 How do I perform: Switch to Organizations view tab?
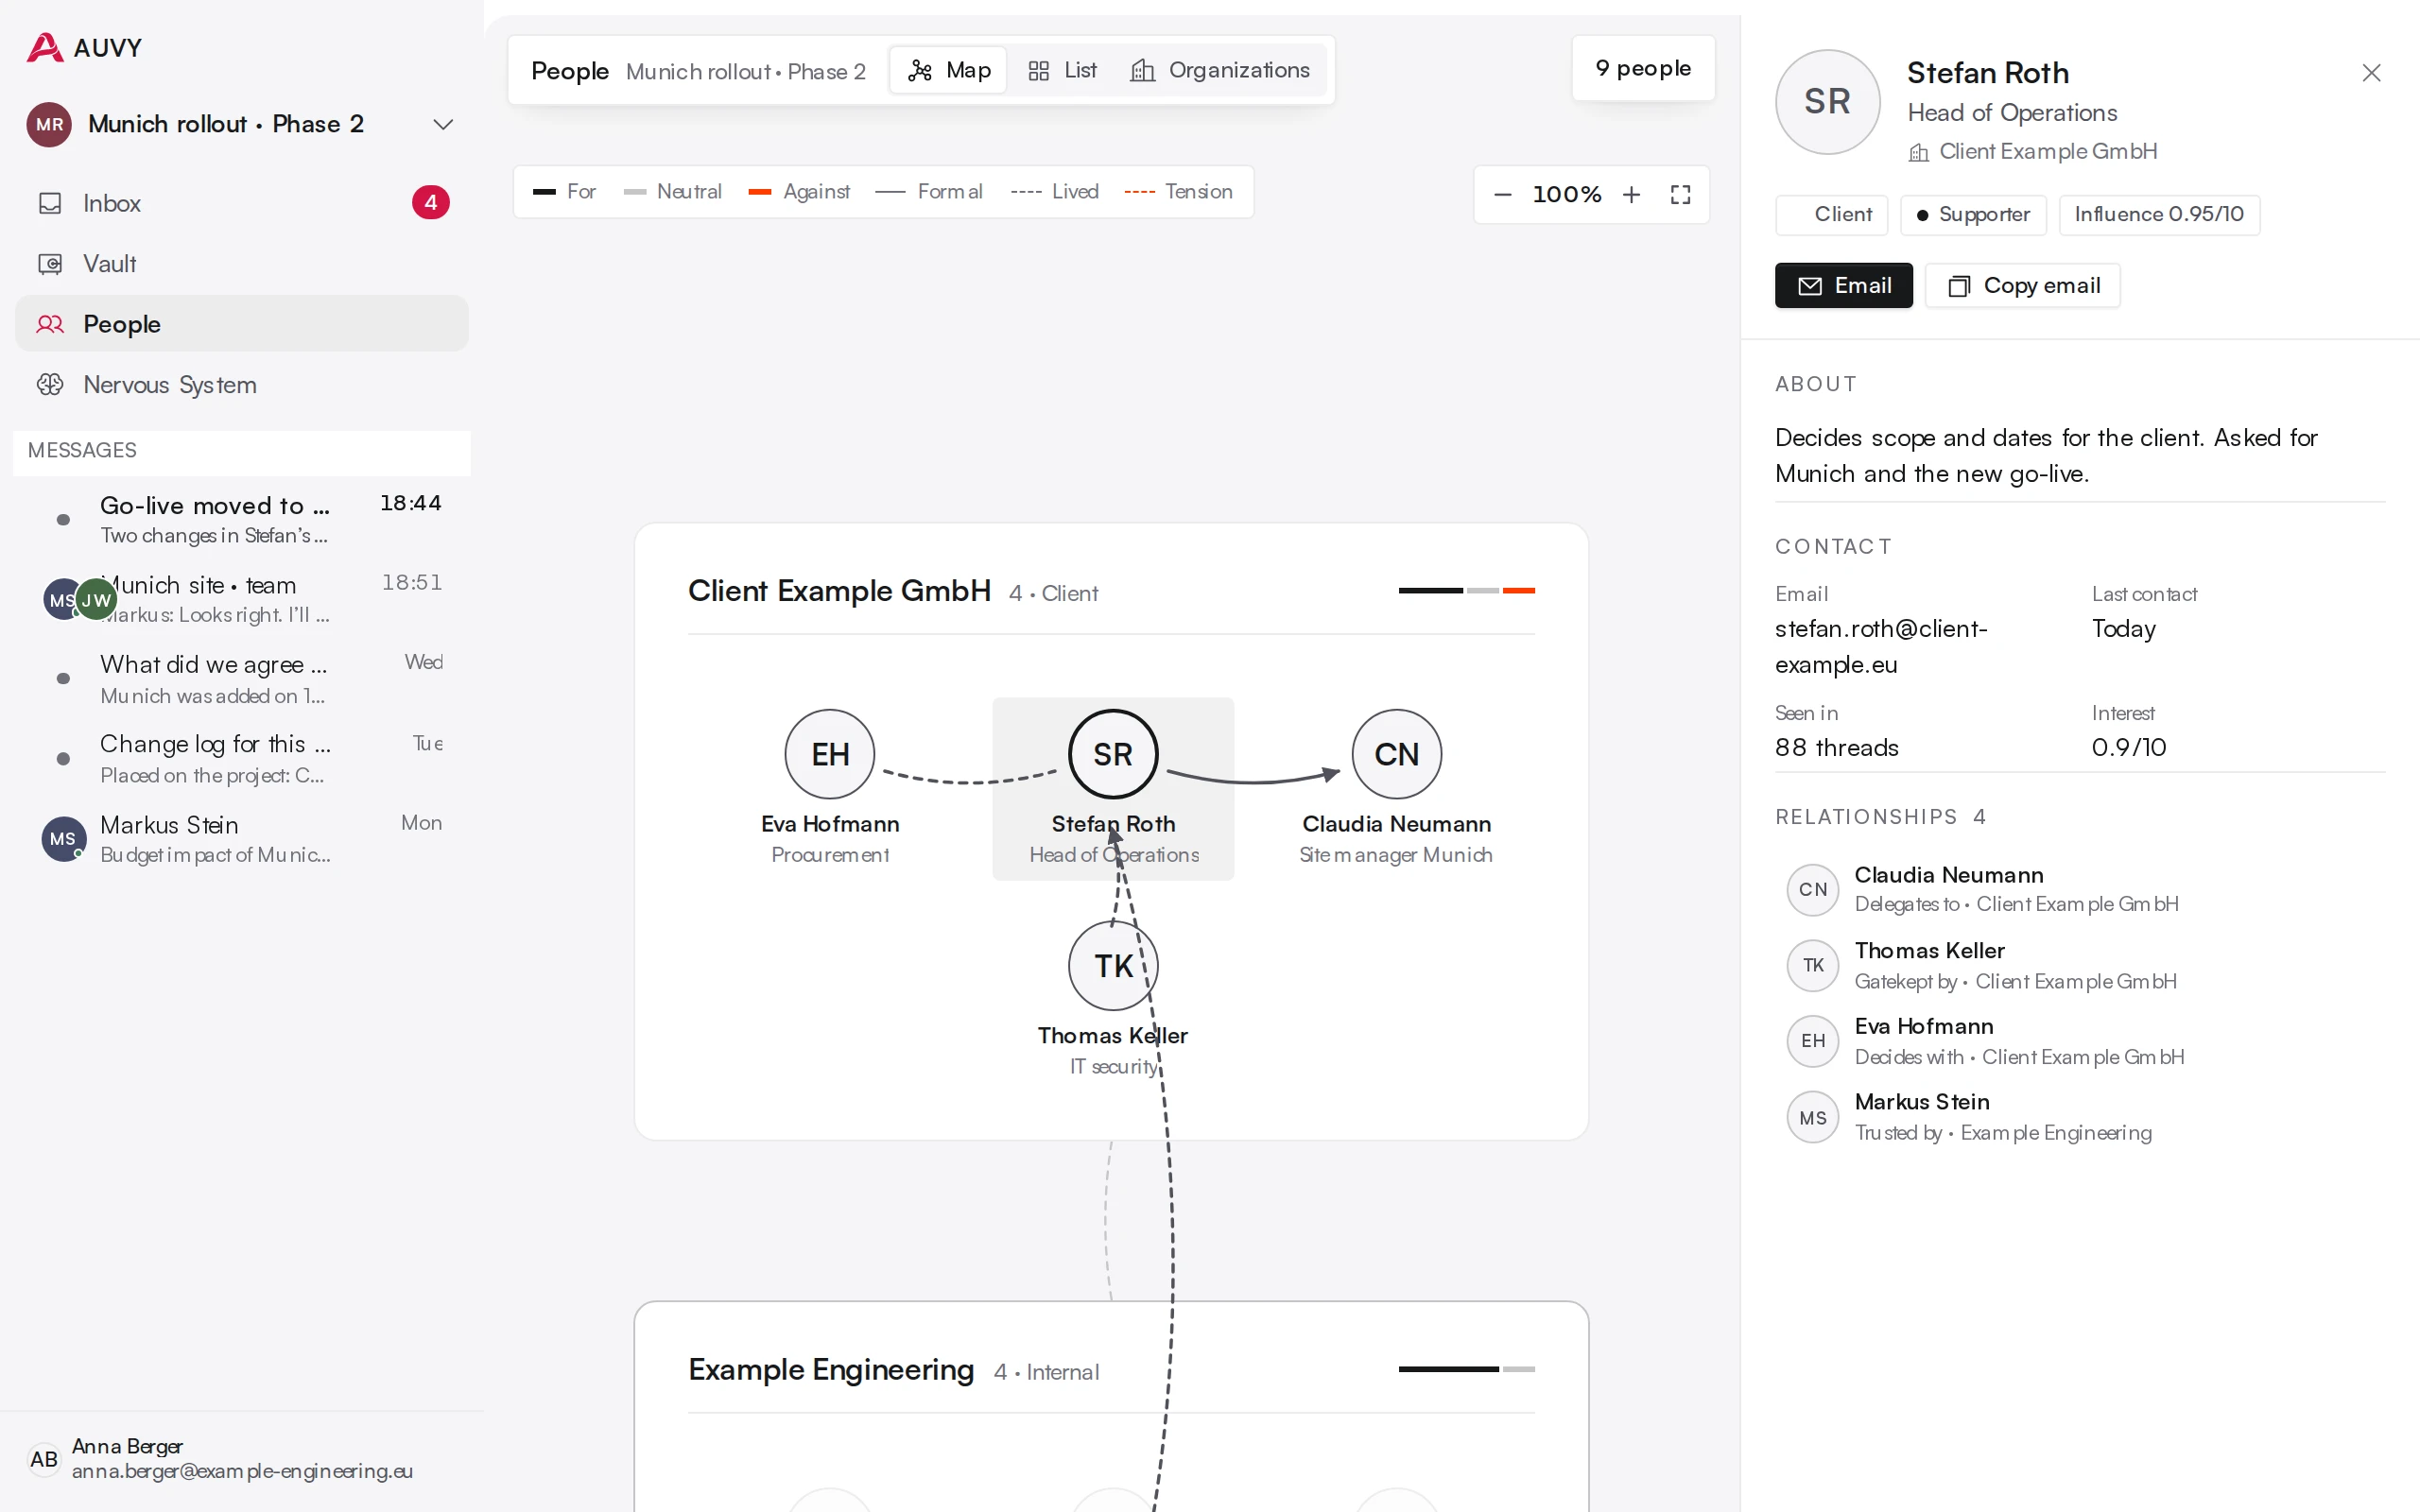click(1220, 70)
